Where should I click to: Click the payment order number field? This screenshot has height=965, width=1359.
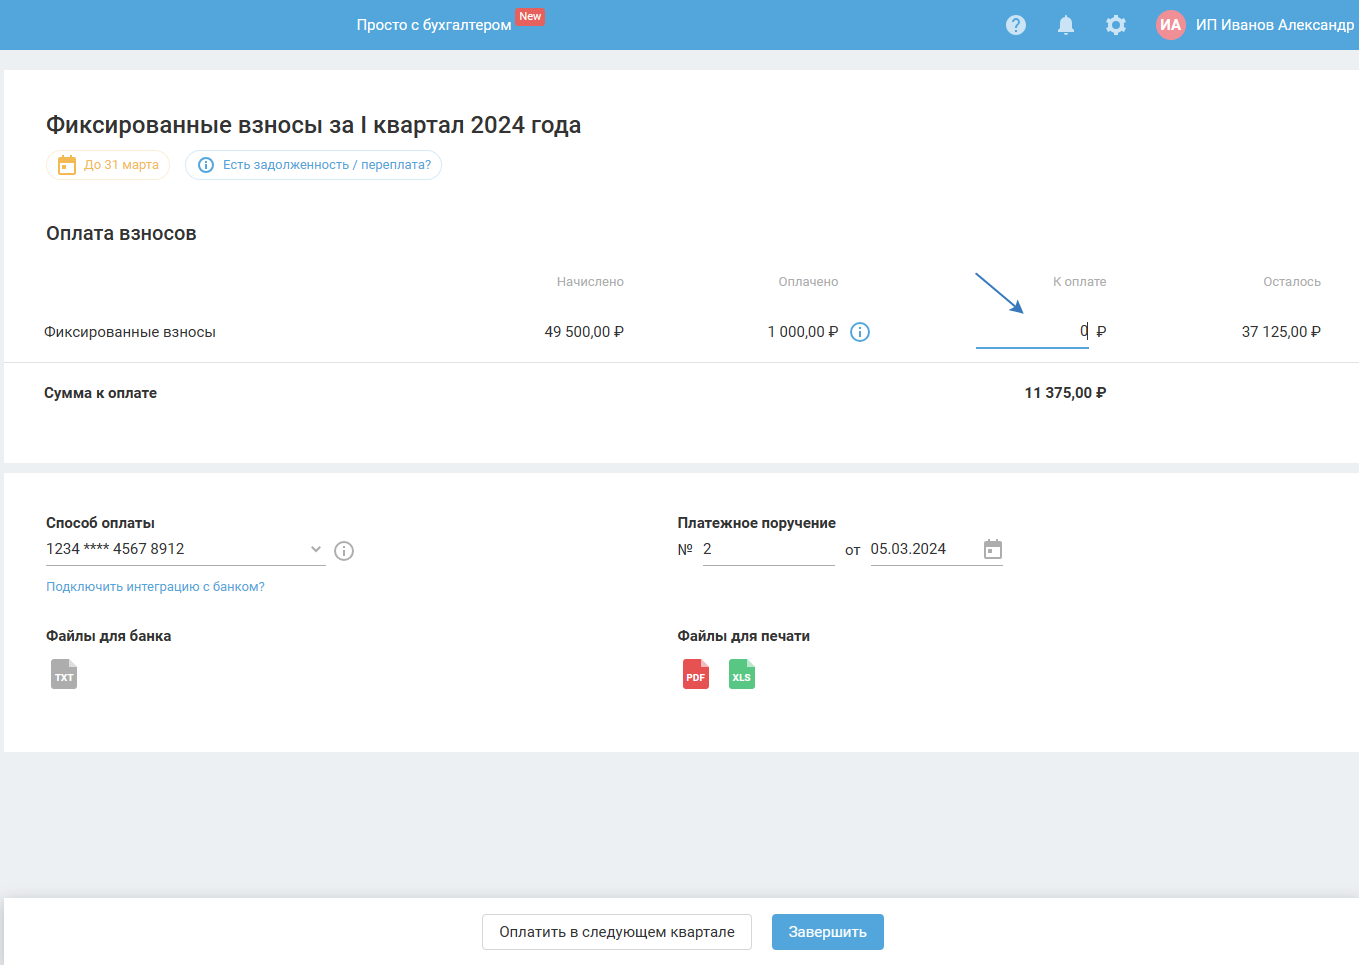767,550
